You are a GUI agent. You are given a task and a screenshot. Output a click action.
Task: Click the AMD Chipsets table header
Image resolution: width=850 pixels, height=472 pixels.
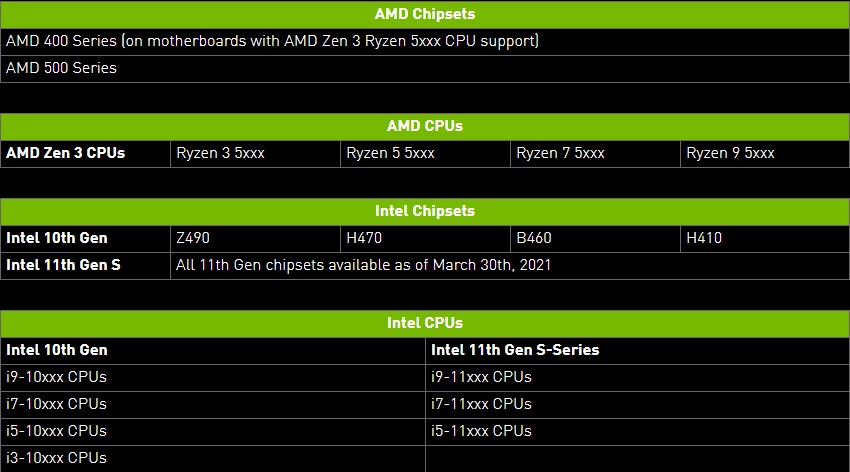425,14
